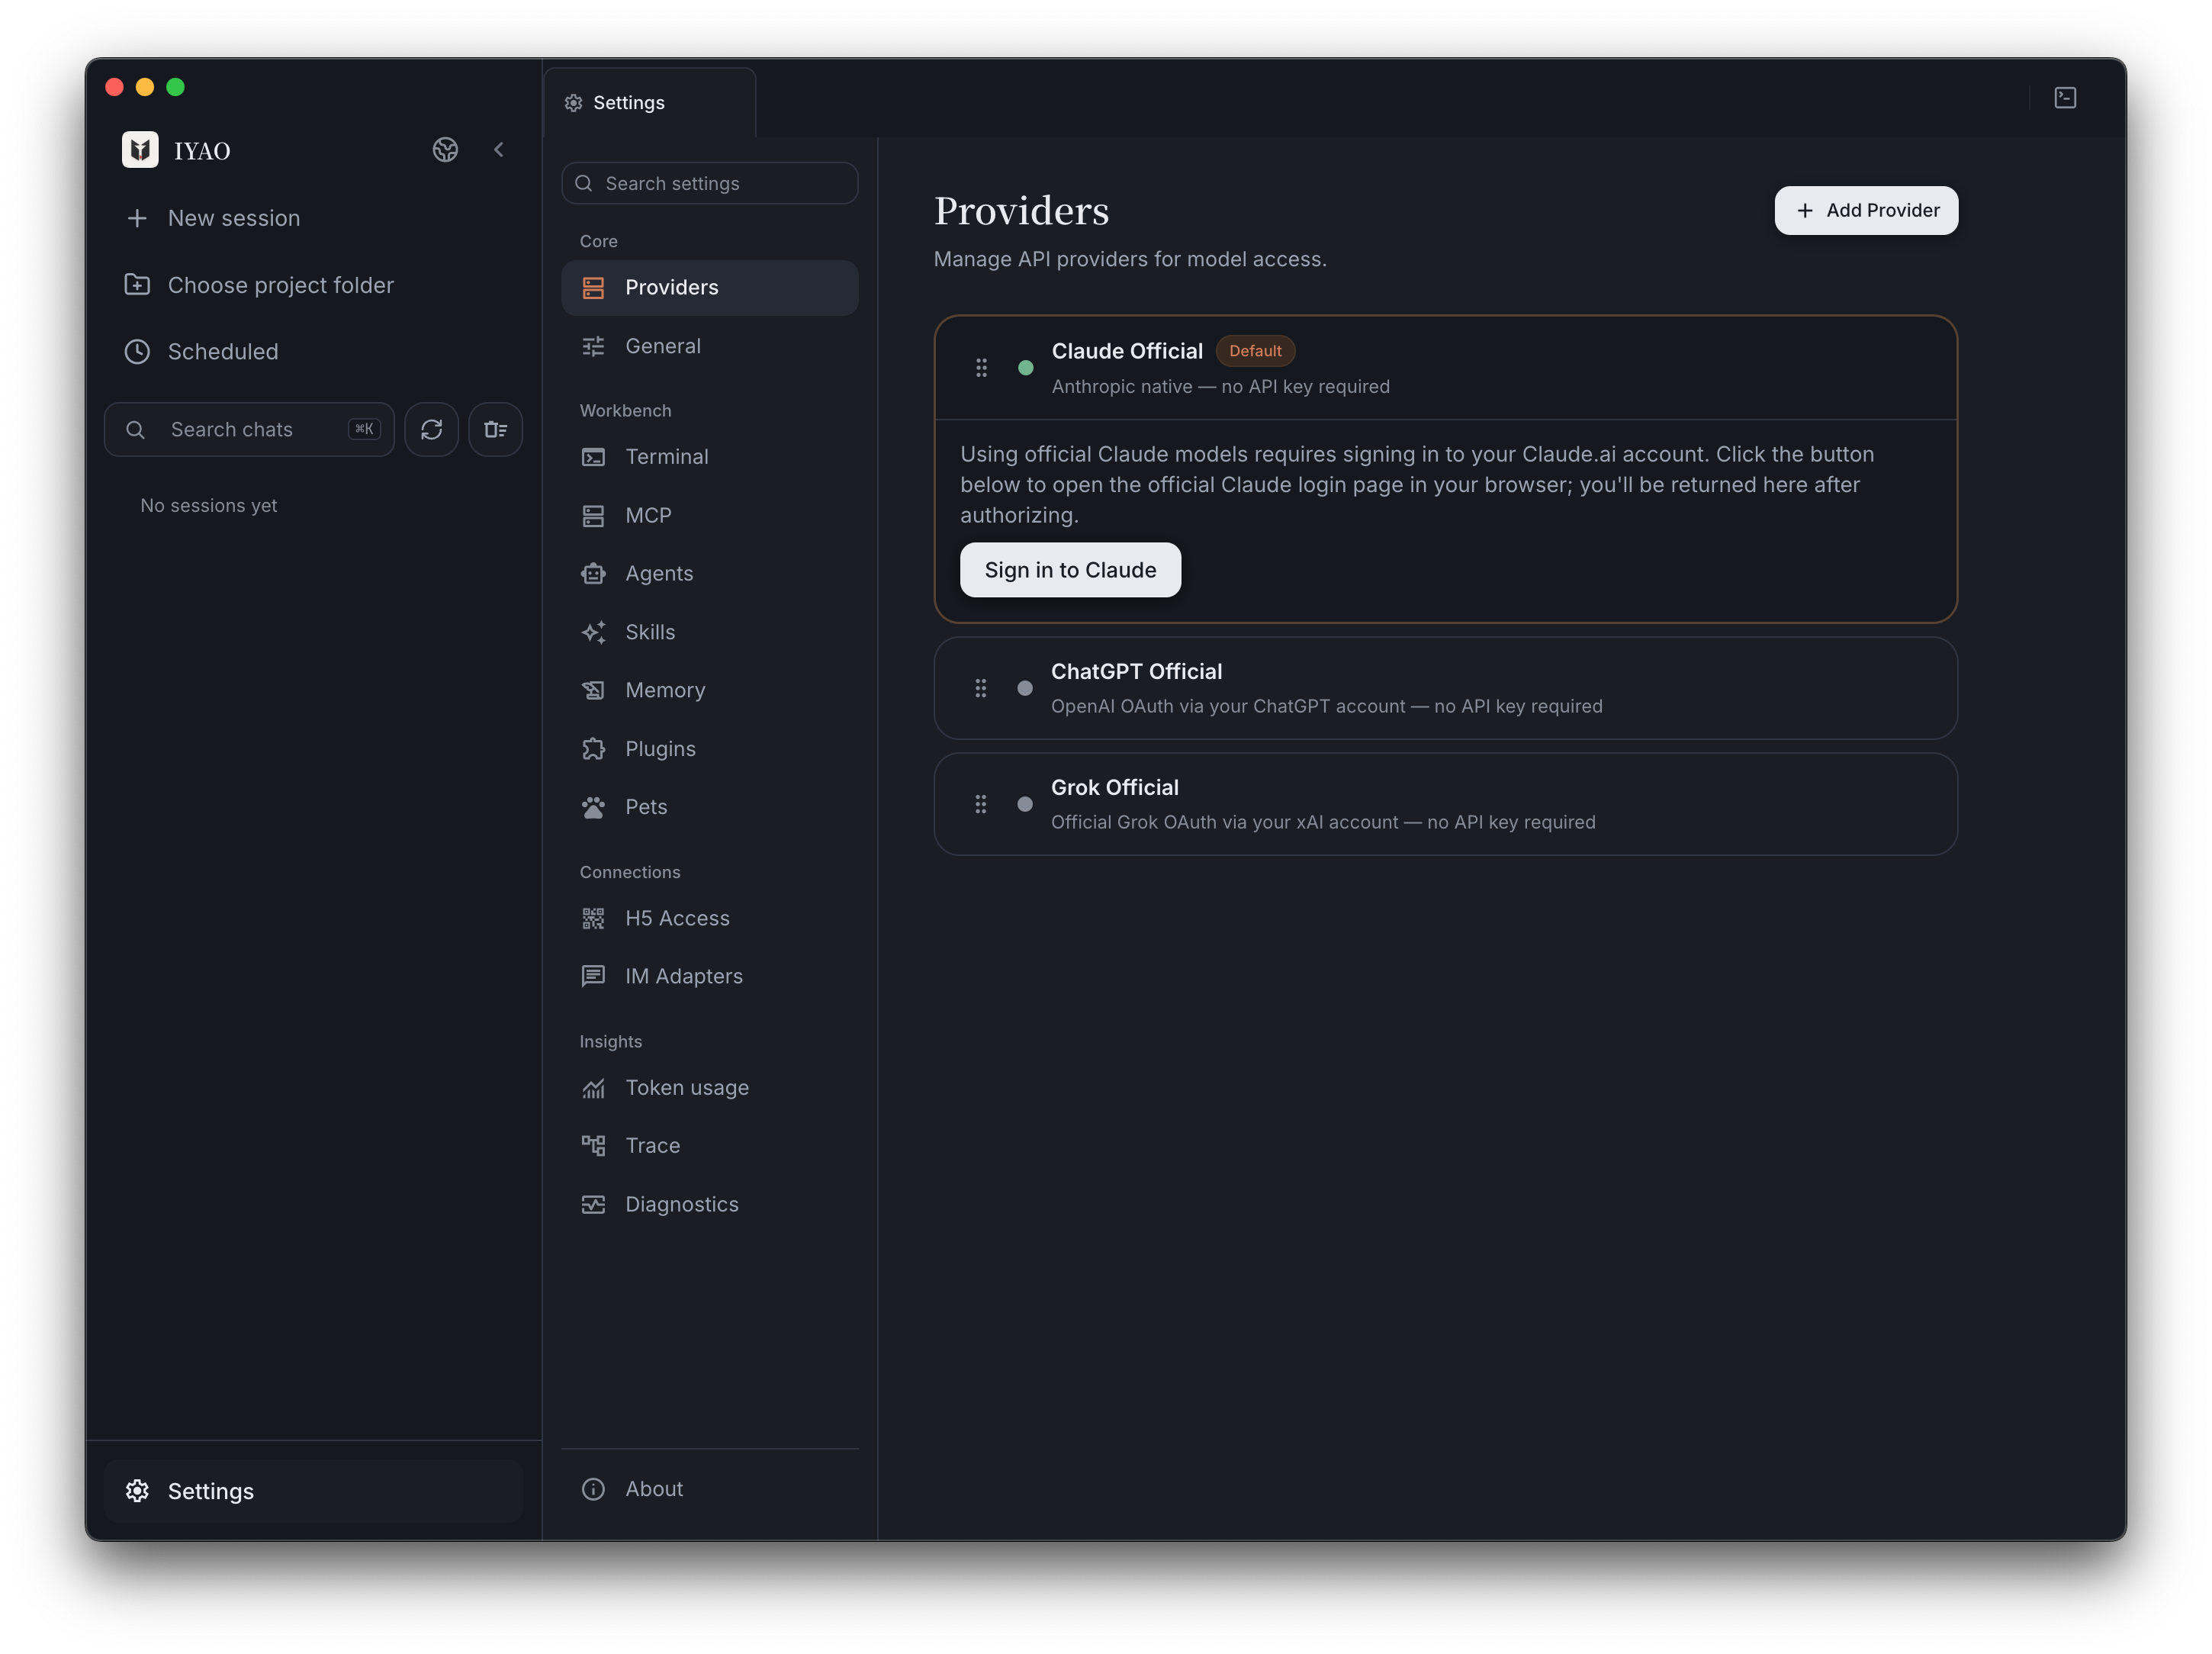The height and width of the screenshot is (1654, 2212).
Task: Start a New session
Action: click(313, 218)
